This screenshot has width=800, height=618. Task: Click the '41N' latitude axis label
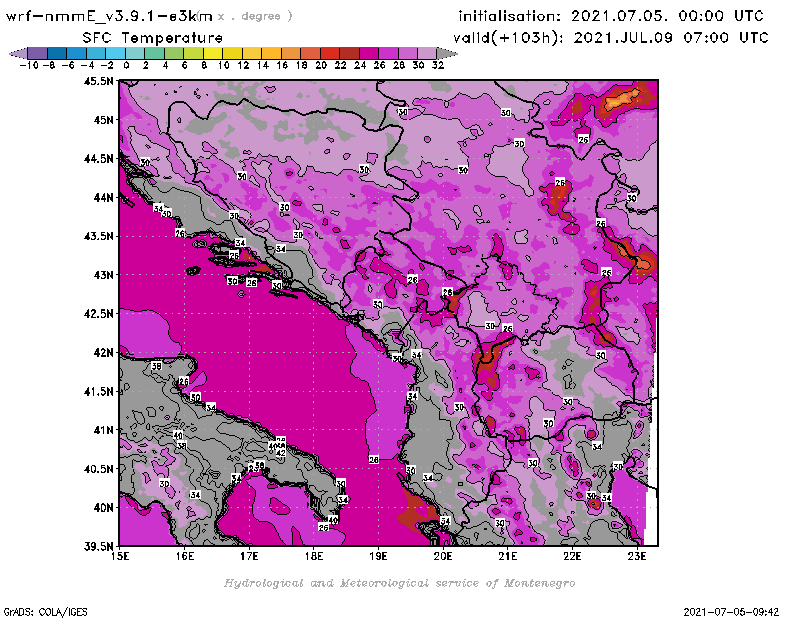[x=103, y=430]
